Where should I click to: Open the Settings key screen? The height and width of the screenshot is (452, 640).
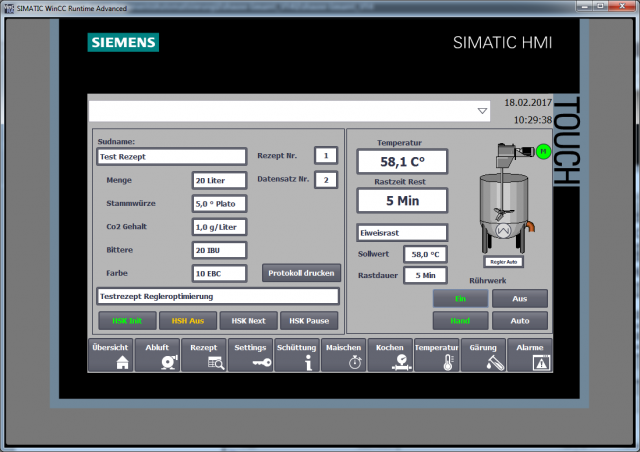pyautogui.click(x=250, y=355)
